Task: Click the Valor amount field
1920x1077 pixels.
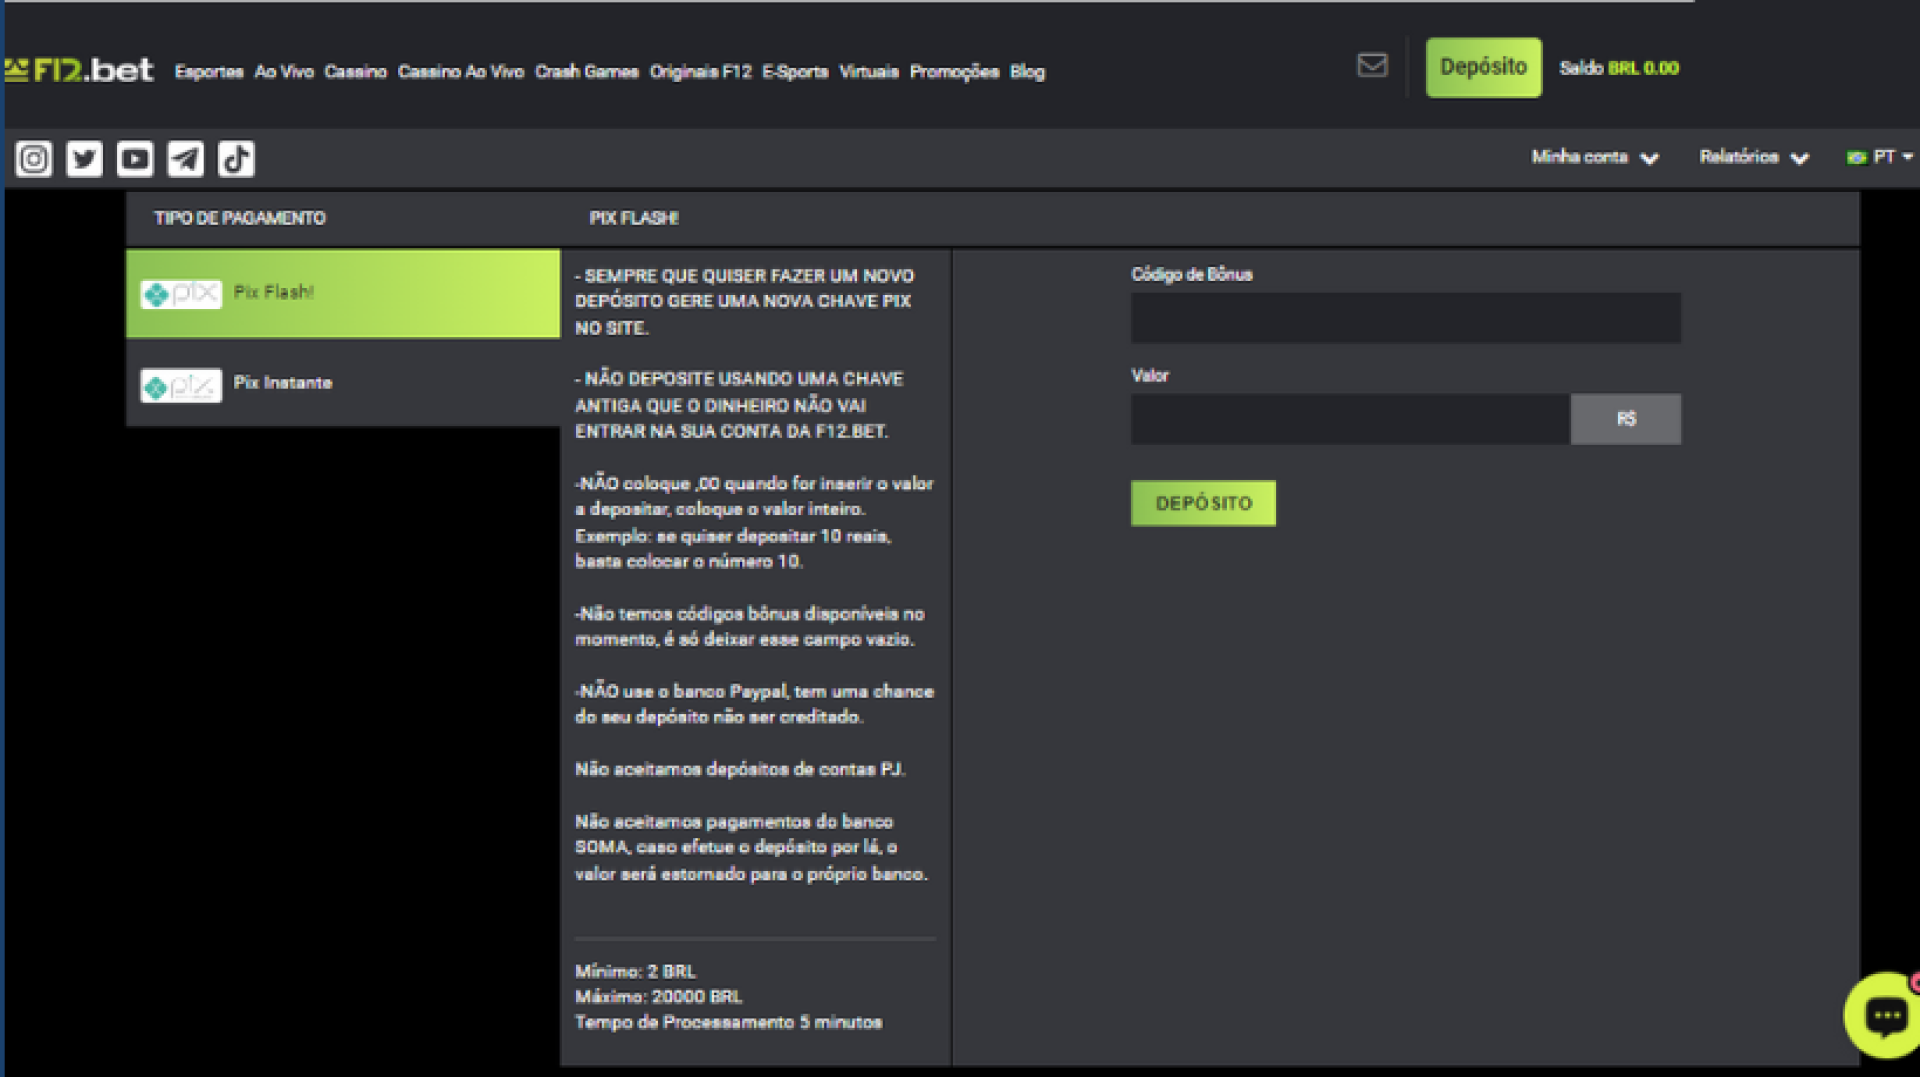Action: 1349,419
